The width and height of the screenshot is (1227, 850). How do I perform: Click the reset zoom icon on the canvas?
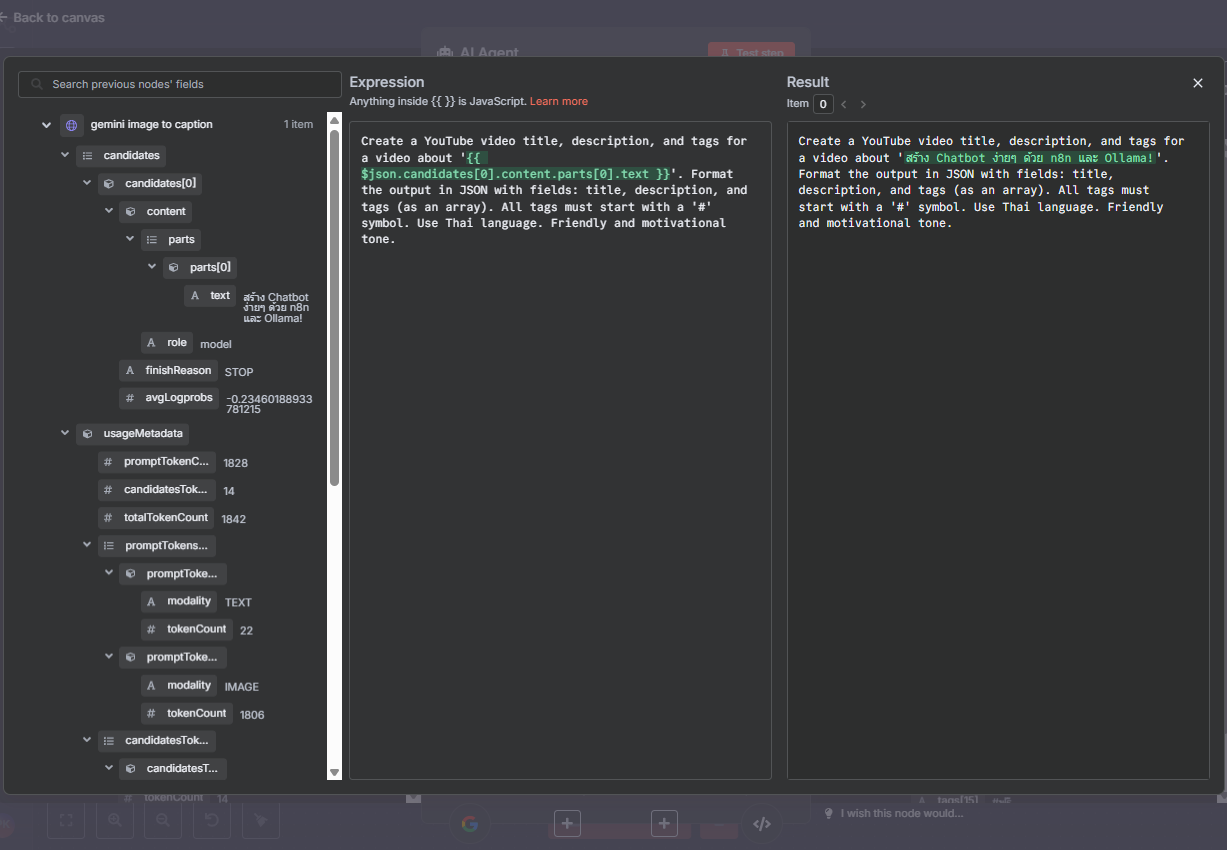point(212,820)
